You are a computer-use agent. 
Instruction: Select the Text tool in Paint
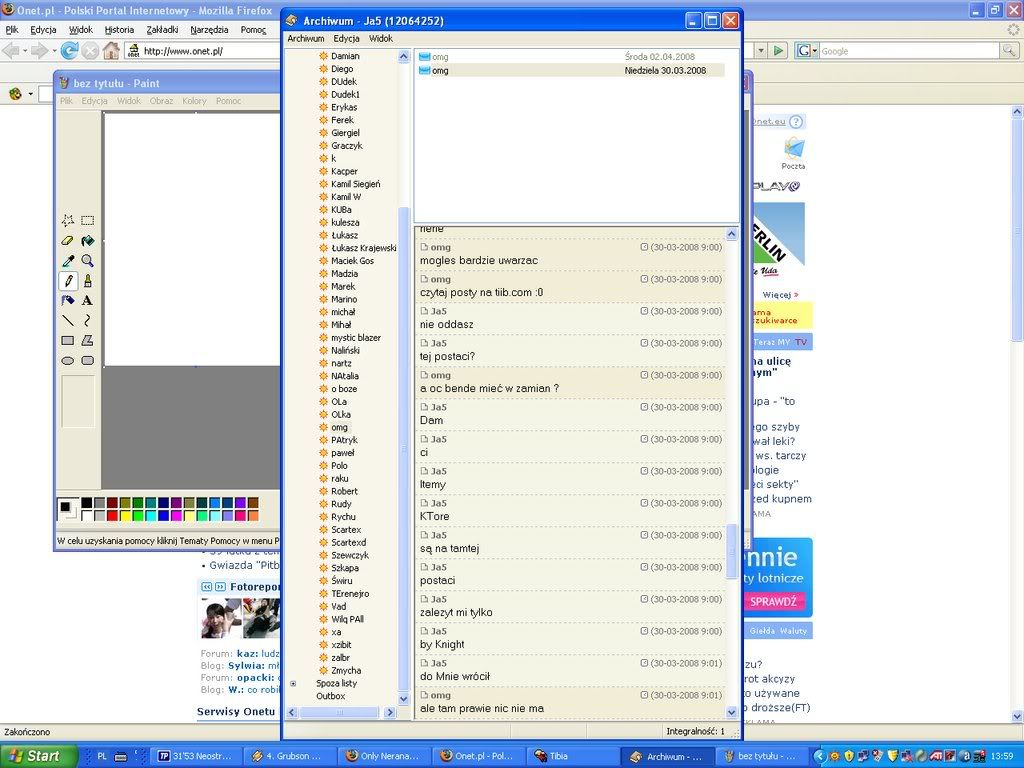pos(88,300)
